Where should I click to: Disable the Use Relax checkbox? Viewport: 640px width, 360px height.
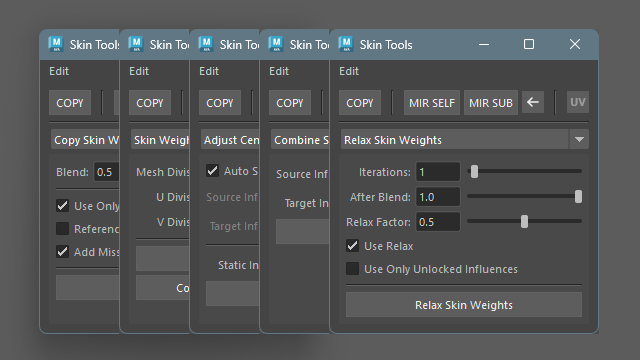pyautogui.click(x=353, y=246)
